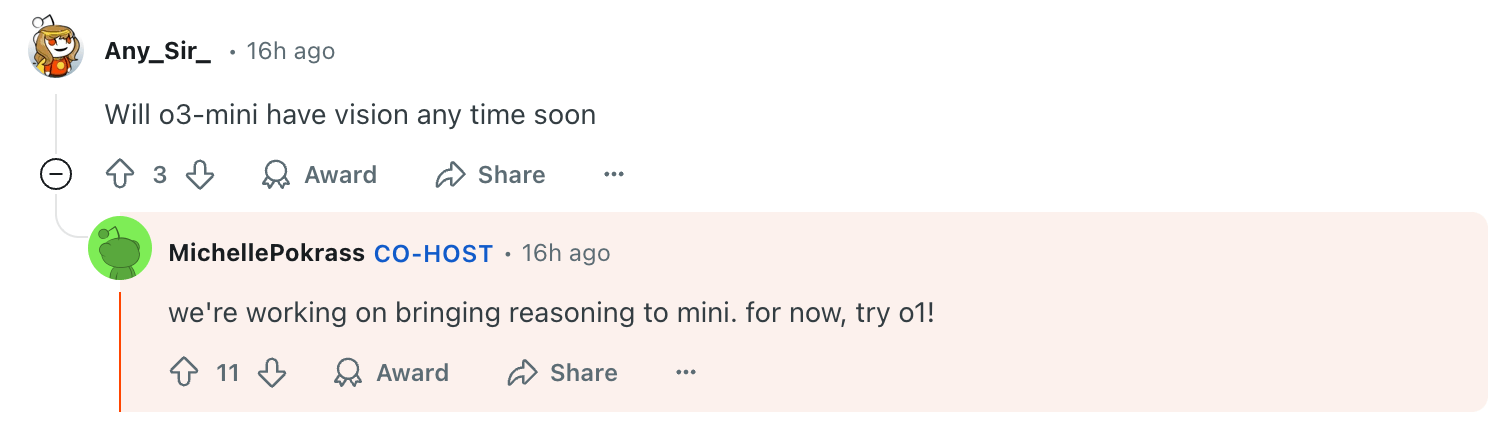Click the 16h ago timestamp on MichellePokrass reply
1508x432 pixels.
(x=565, y=253)
